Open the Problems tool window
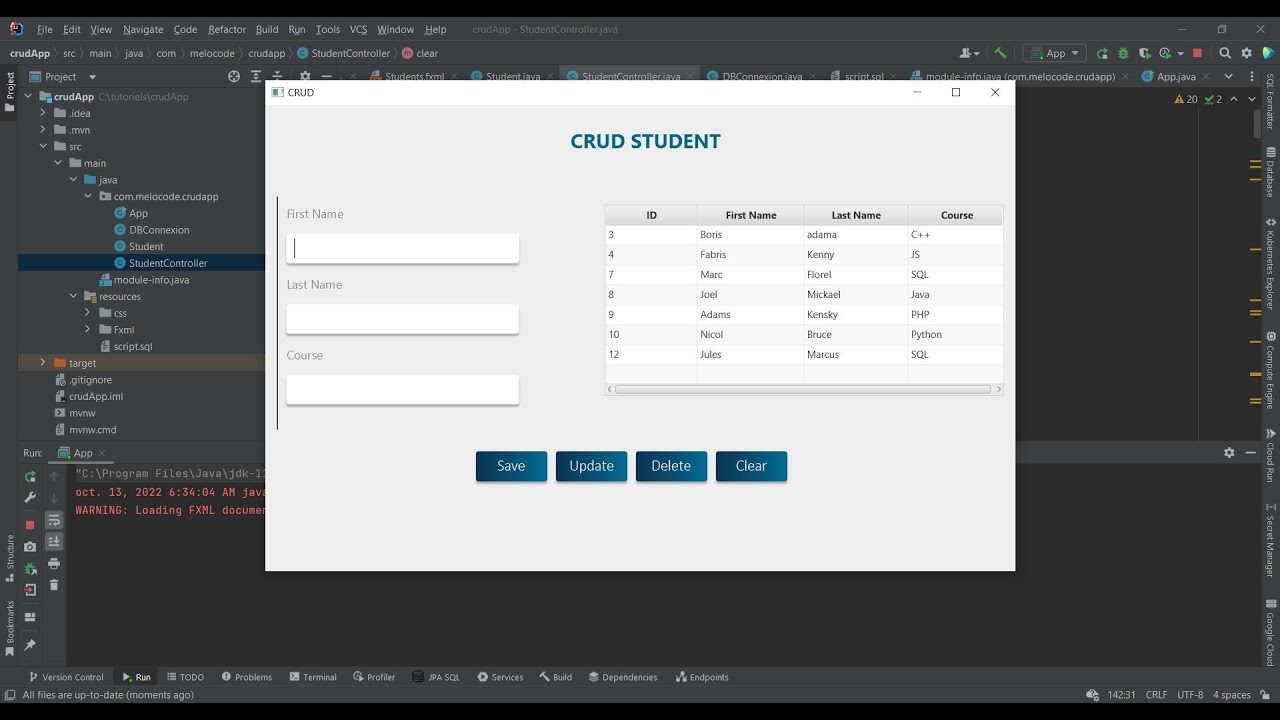 247,677
